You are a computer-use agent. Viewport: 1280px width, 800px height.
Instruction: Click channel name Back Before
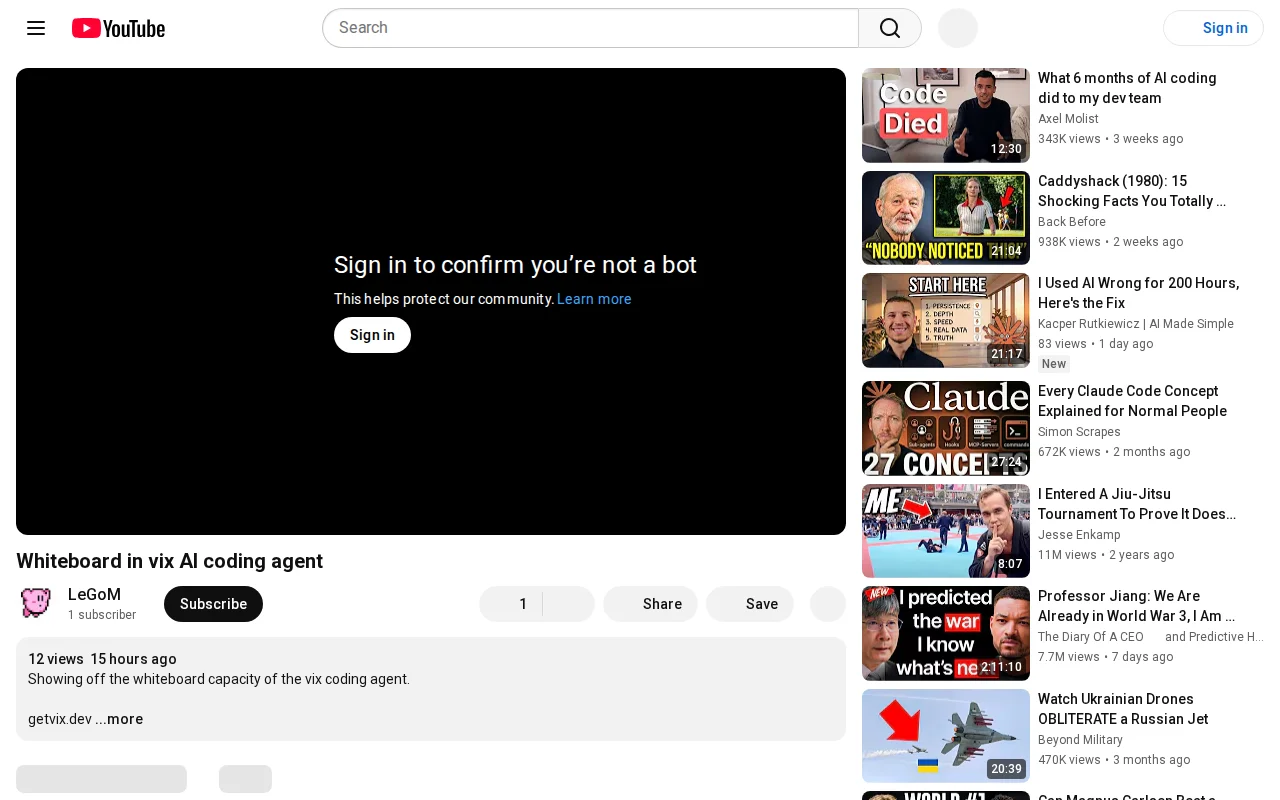pyautogui.click(x=1072, y=222)
